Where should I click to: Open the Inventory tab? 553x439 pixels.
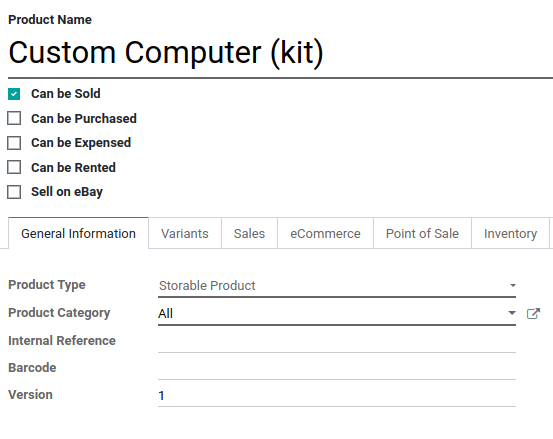tap(510, 233)
